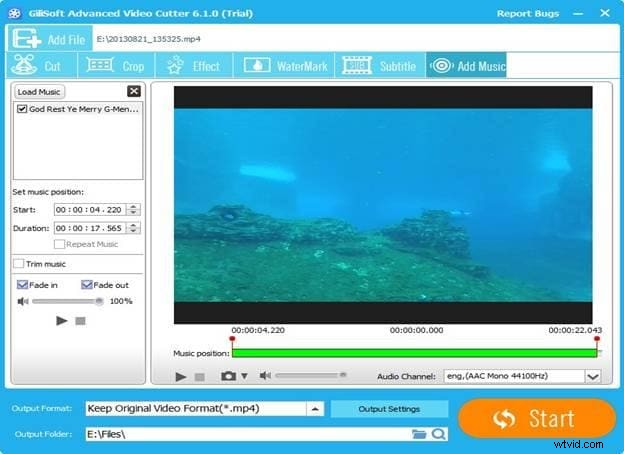Play the video preview
Screen dimensions: 624x454
pos(181,376)
